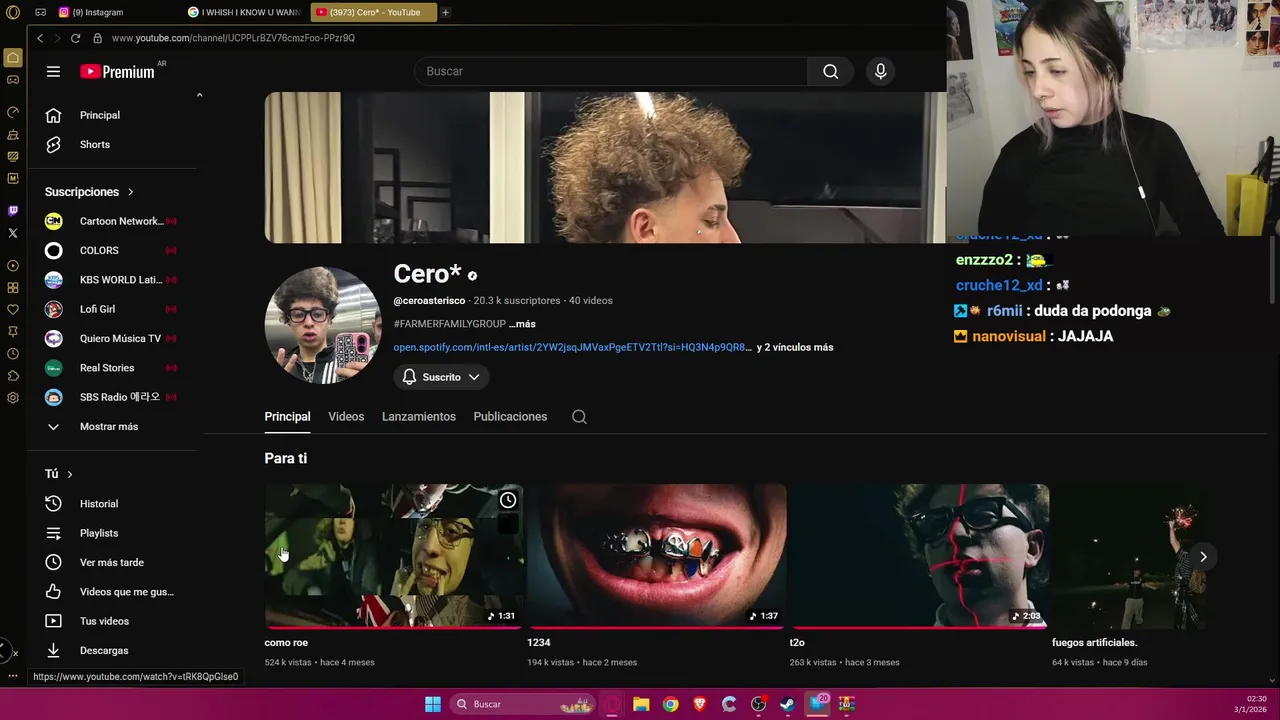Open GX Corner gamepad icon in sidebar
This screenshot has width=1280, height=720.
tap(13, 79)
